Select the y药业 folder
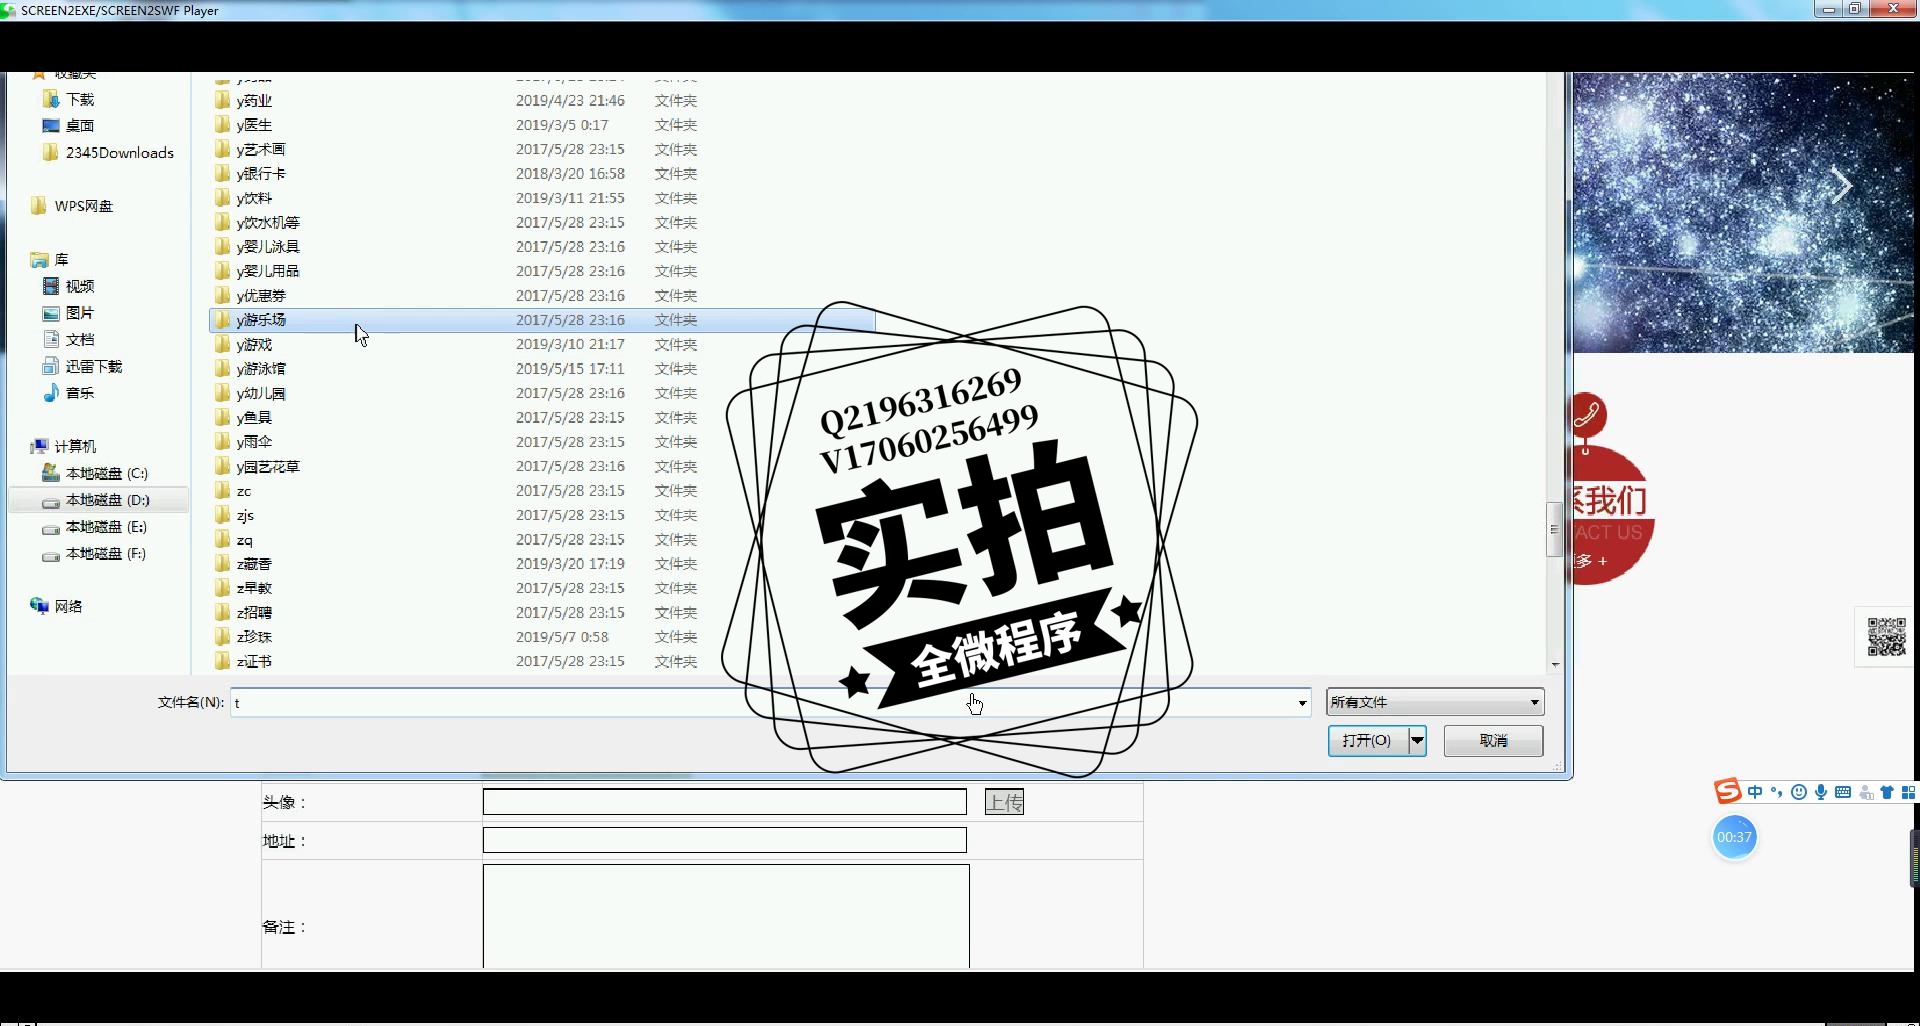 254,100
